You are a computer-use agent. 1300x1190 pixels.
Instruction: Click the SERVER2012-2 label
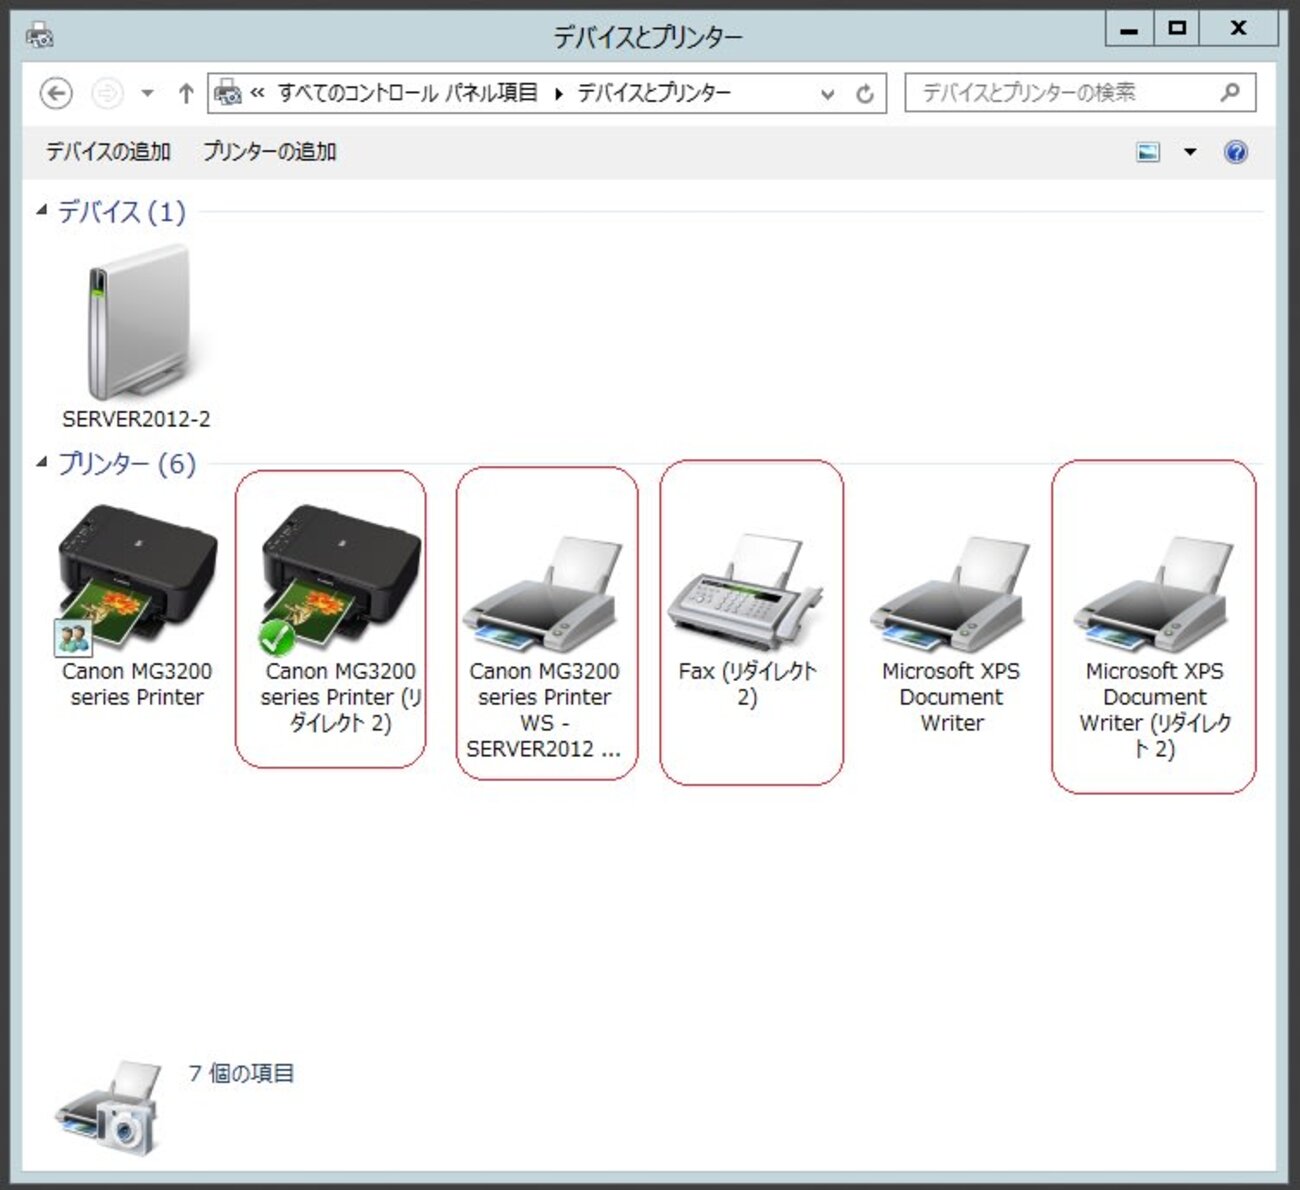click(x=137, y=419)
